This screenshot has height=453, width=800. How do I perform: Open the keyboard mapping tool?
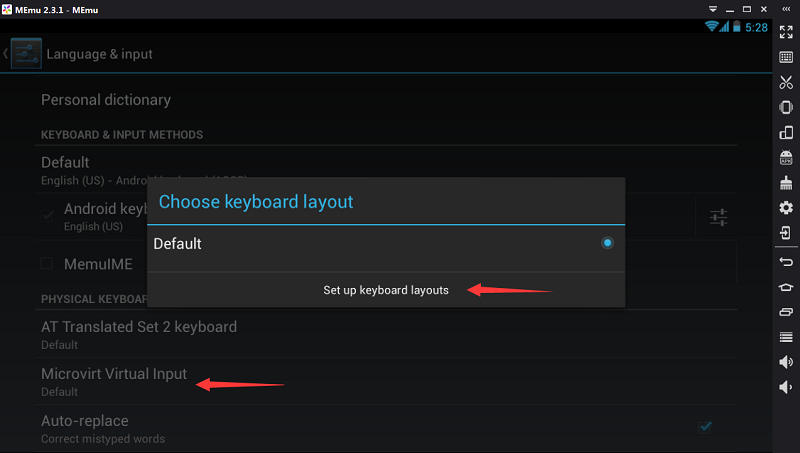[x=786, y=57]
